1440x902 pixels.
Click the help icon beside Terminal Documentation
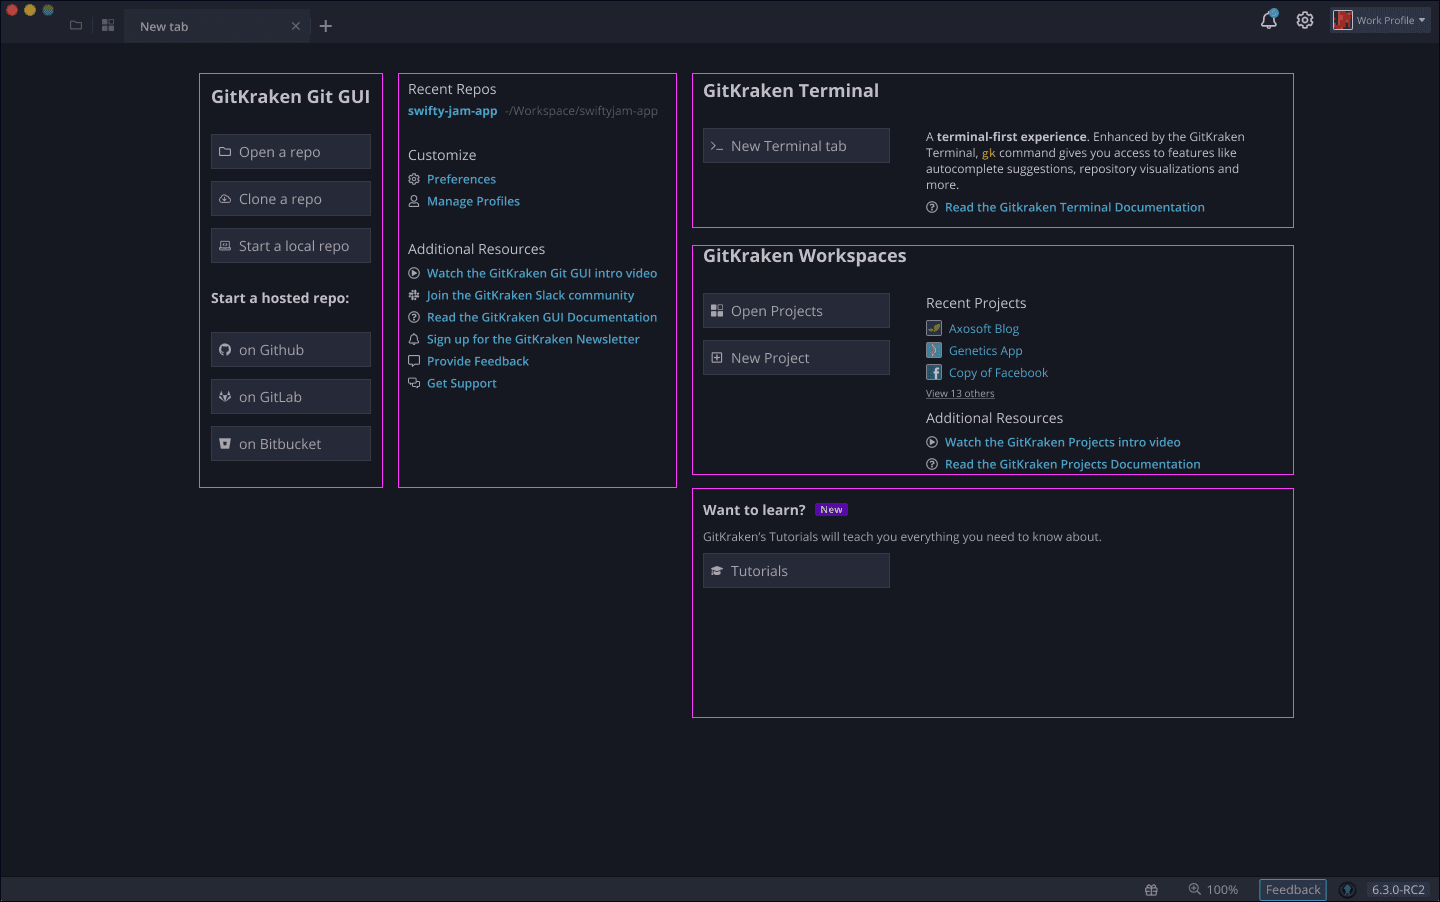(932, 207)
